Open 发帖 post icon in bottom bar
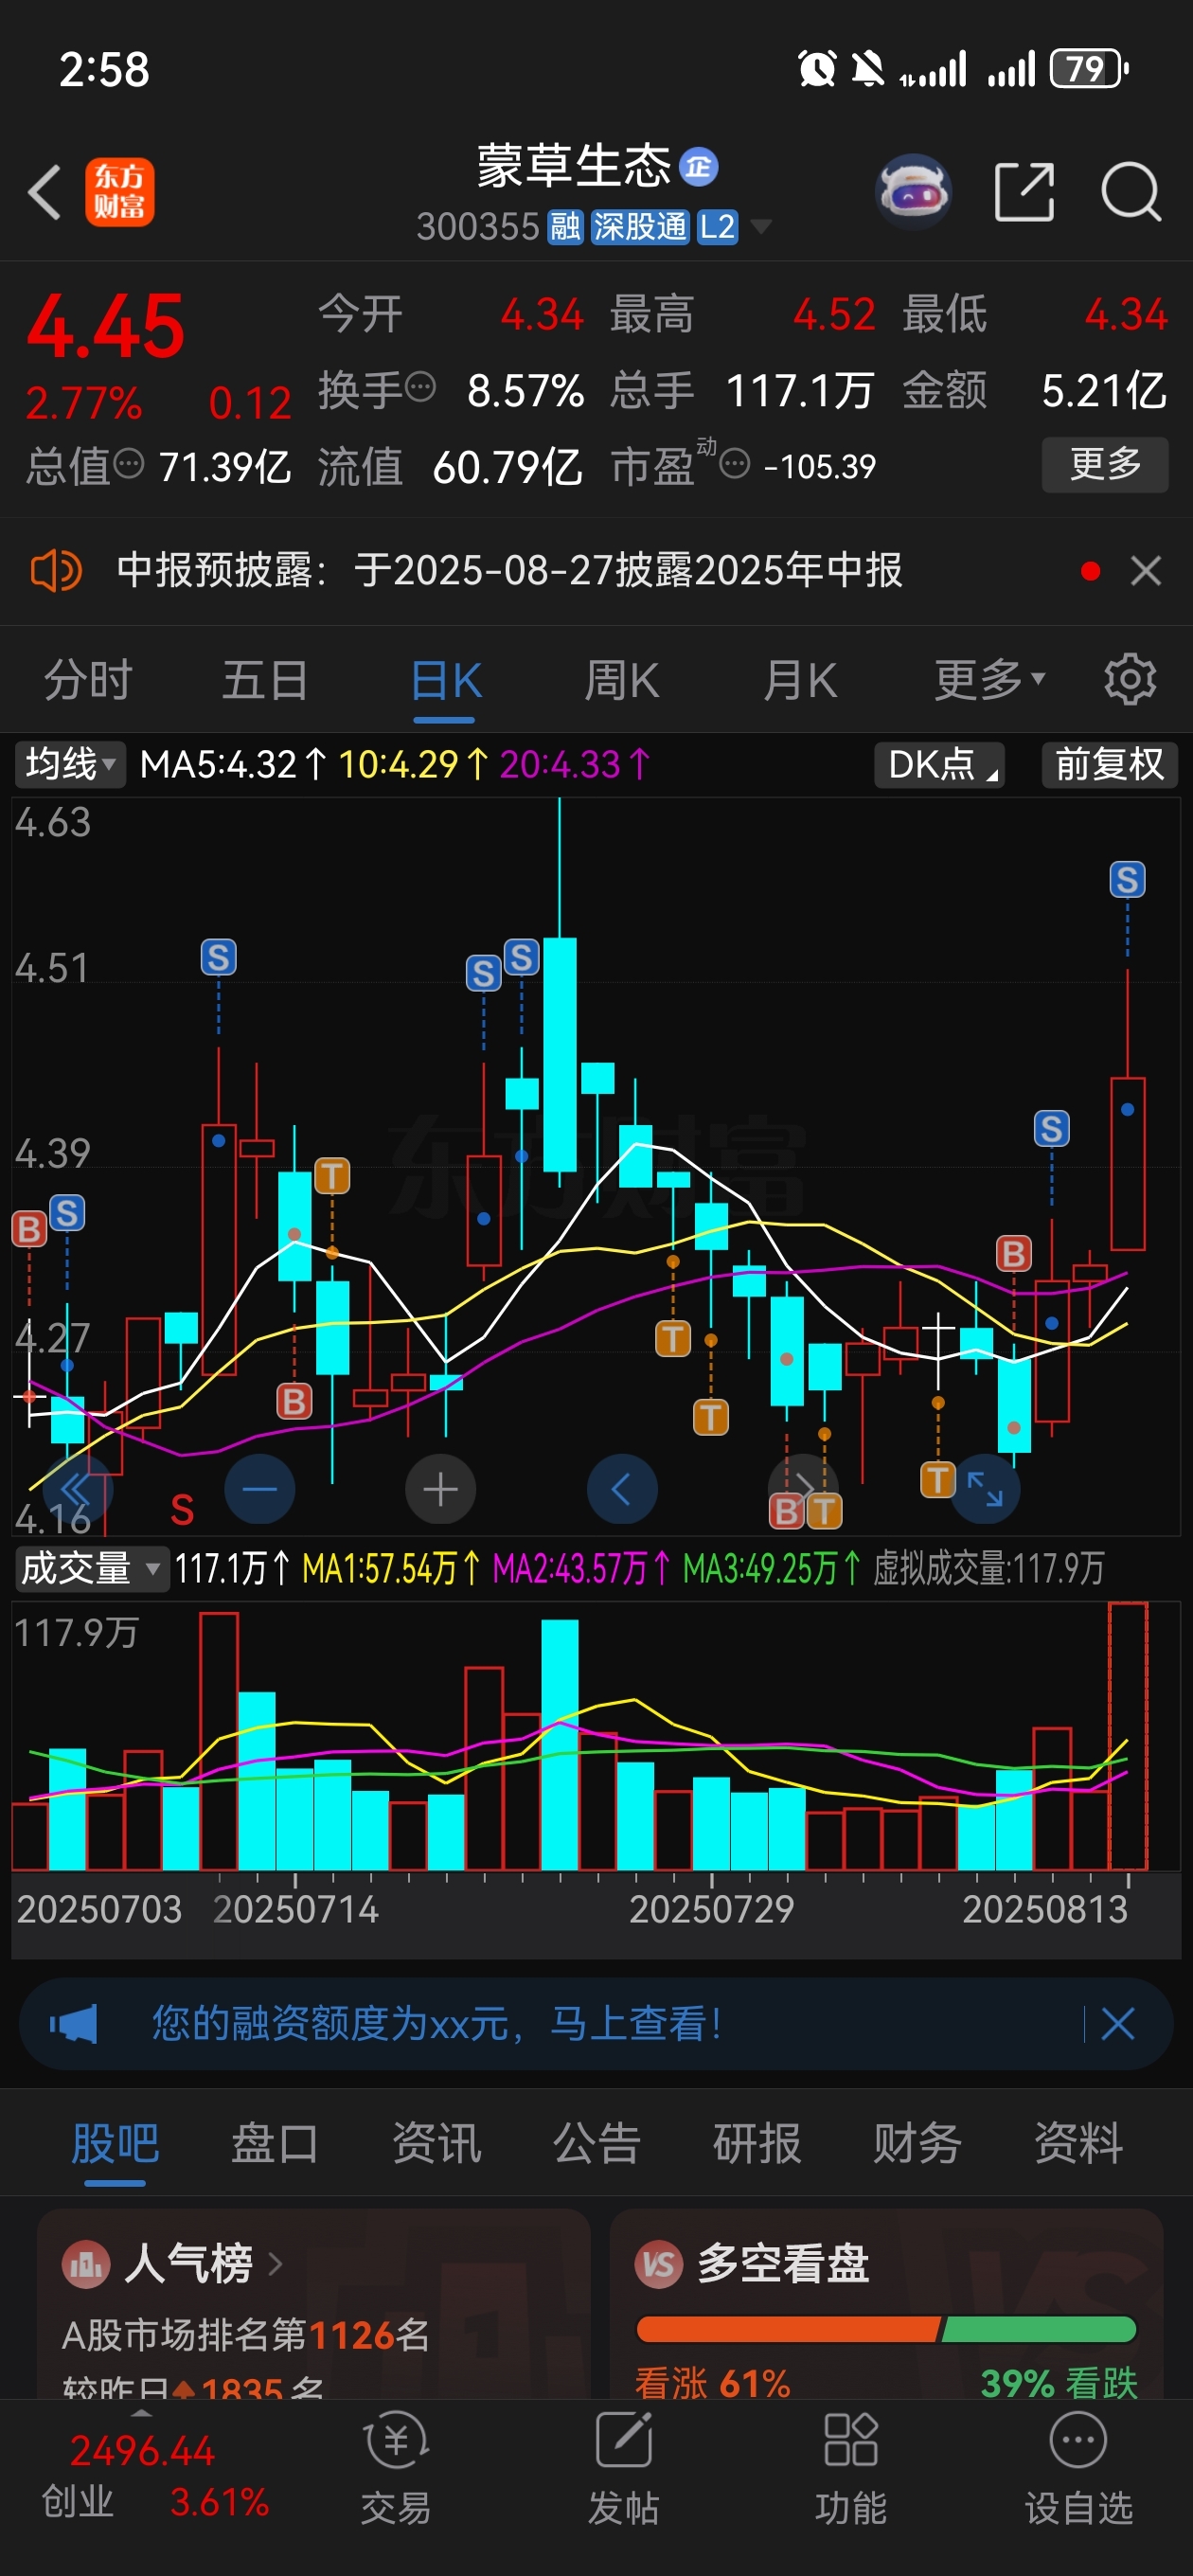 [x=623, y=2467]
